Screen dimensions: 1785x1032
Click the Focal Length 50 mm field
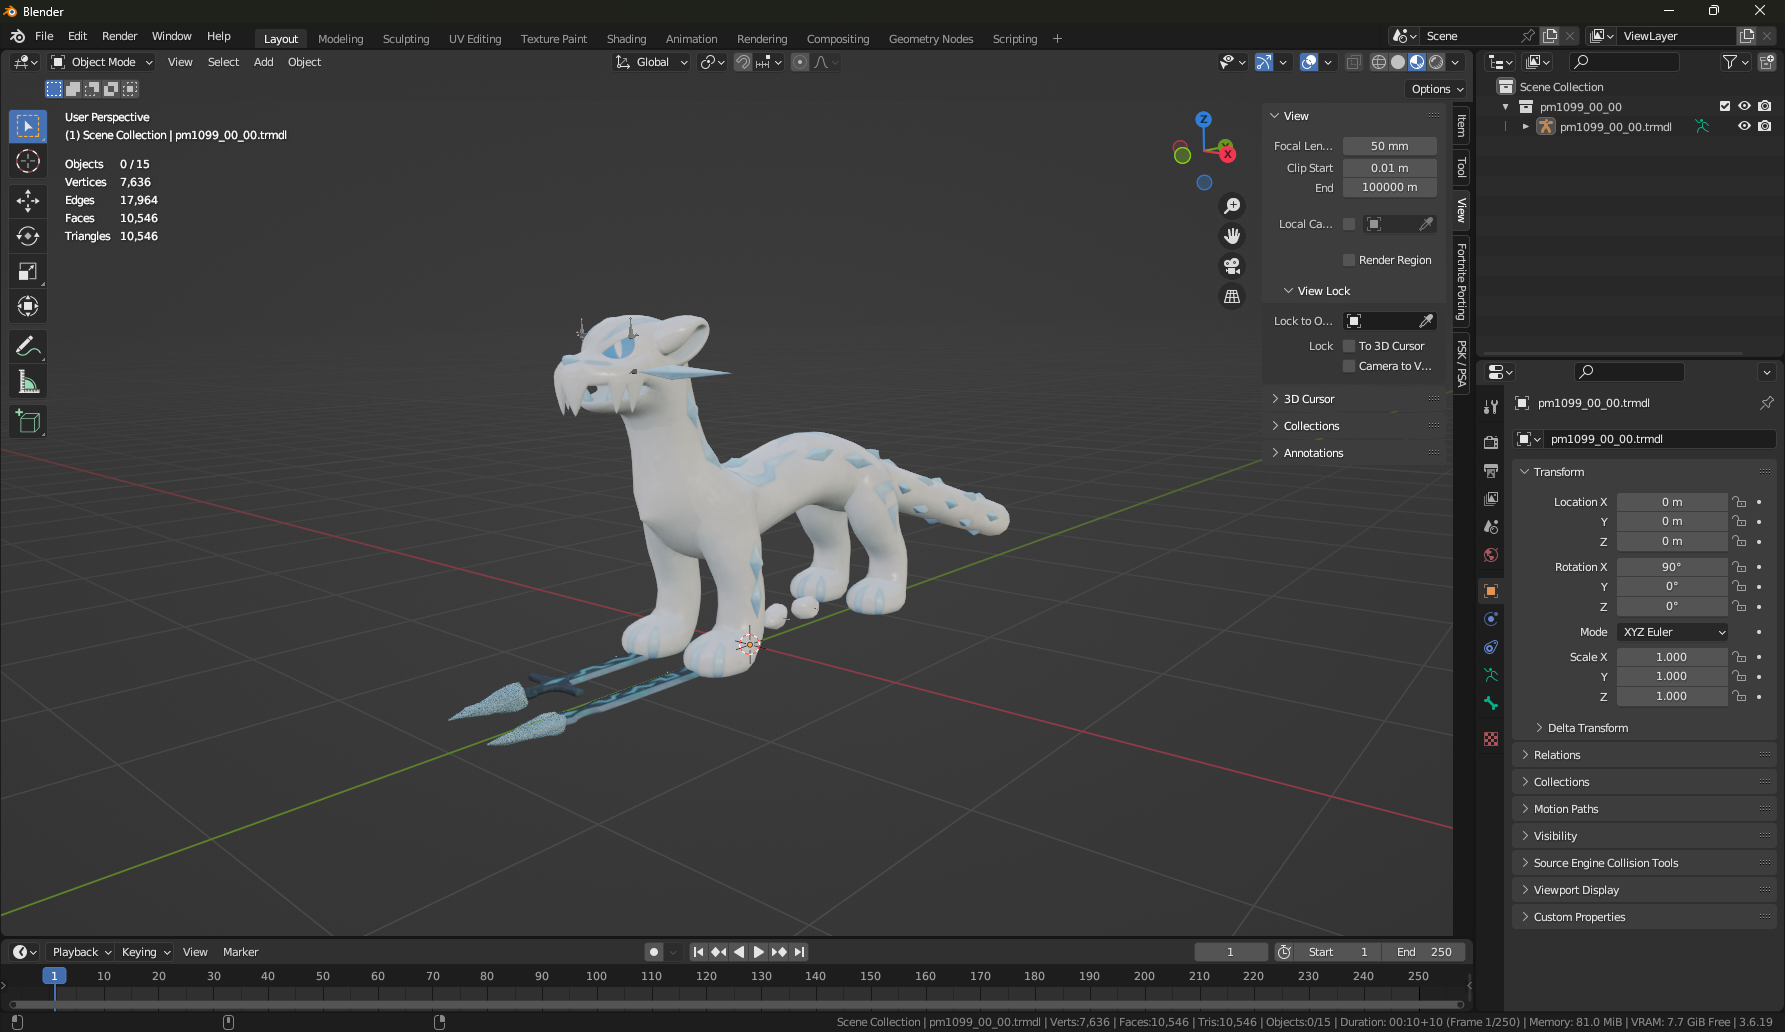tap(1389, 146)
